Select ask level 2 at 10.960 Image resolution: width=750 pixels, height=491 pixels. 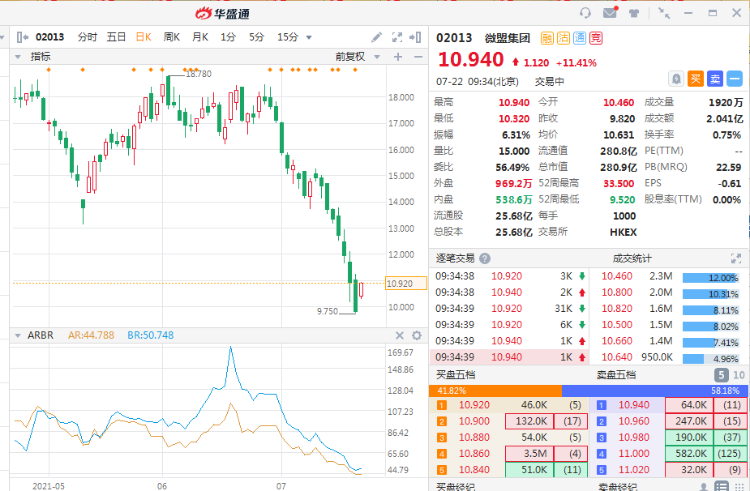[x=669, y=421]
